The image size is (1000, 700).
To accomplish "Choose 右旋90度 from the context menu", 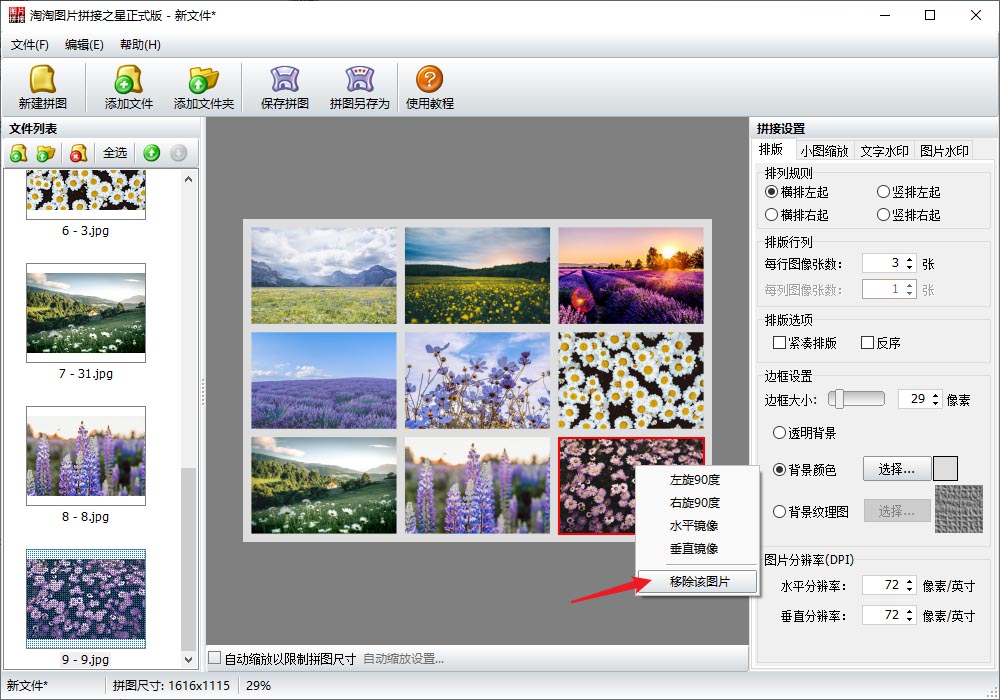I will tap(696, 502).
